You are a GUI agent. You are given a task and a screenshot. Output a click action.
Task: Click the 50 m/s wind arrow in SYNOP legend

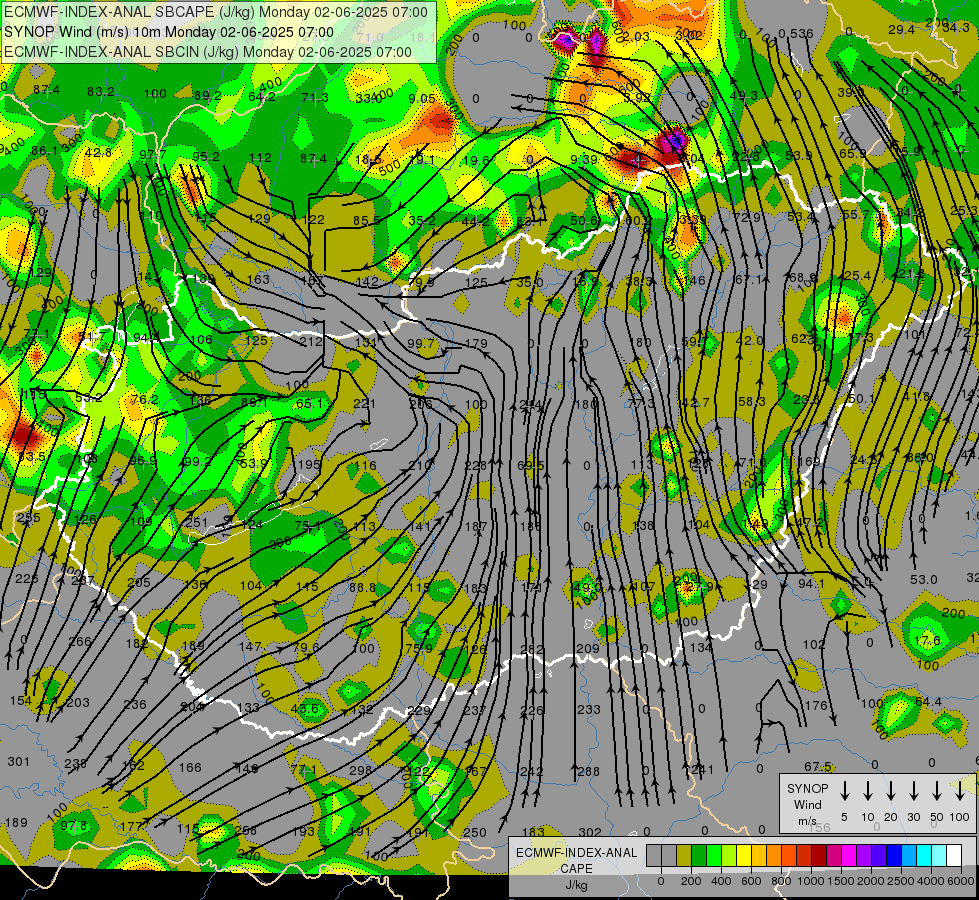click(937, 791)
